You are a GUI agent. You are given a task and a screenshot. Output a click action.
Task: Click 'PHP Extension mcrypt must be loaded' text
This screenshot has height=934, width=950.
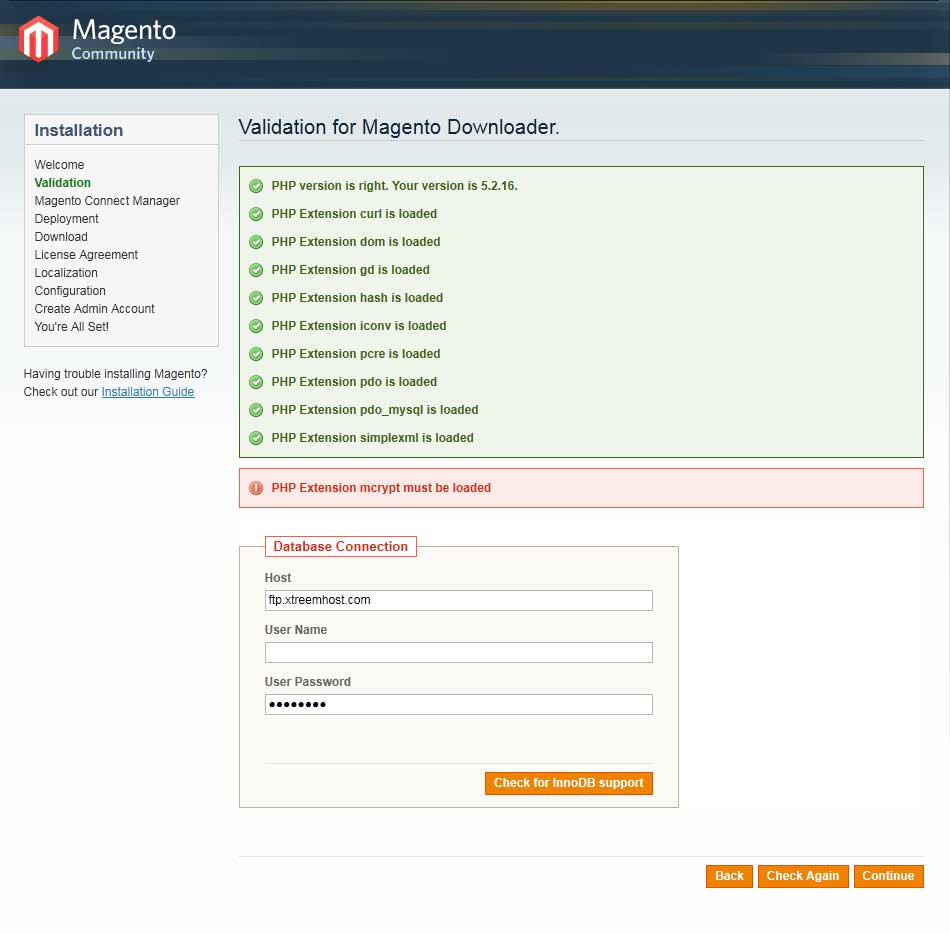point(381,488)
